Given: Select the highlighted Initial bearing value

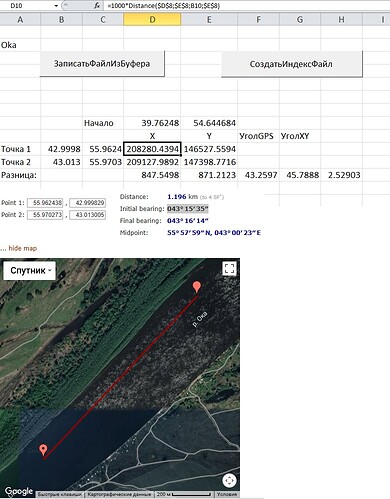Looking at the screenshot, I should (x=188, y=209).
